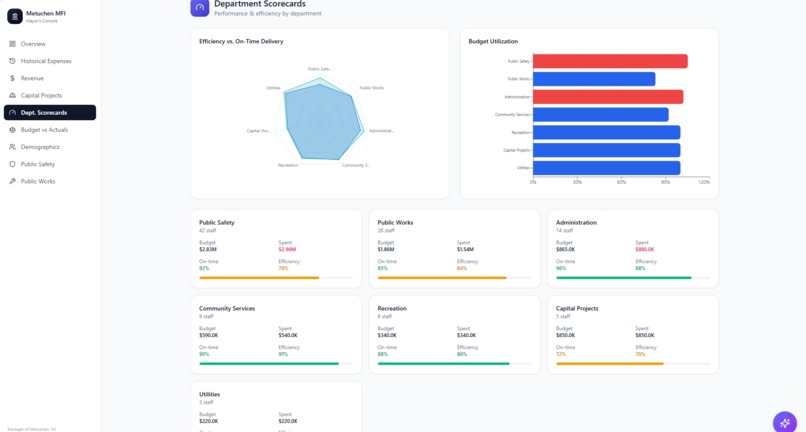Click the $2.83M budget value
The height and width of the screenshot is (432, 806).
click(208, 249)
